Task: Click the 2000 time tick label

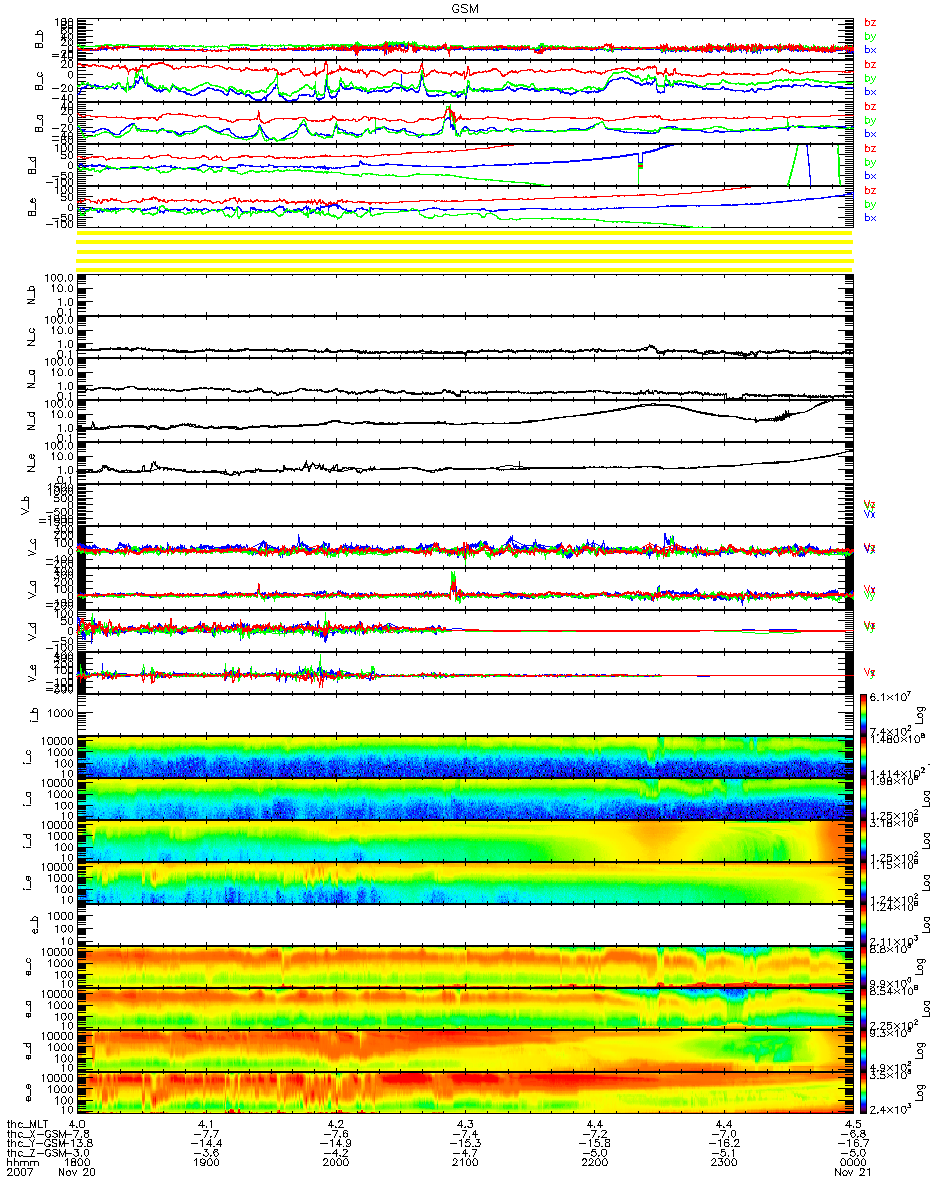Action: [x=336, y=1164]
